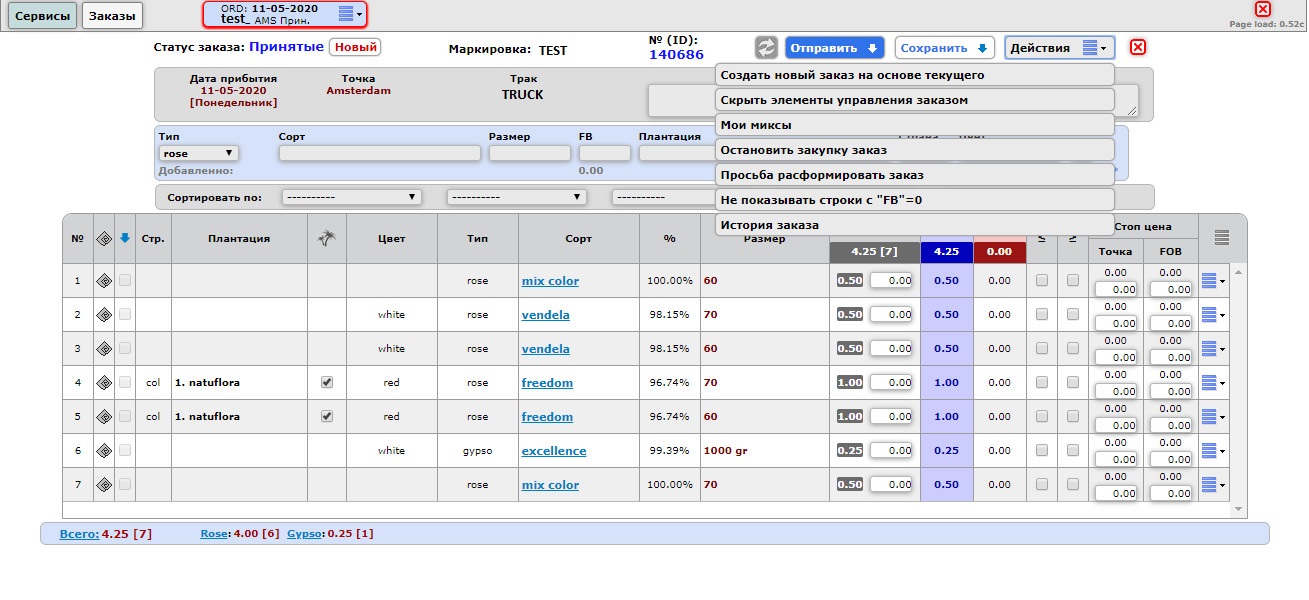Click the diamond icon in row 1
The width and height of the screenshot is (1309, 600).
click(x=103, y=281)
